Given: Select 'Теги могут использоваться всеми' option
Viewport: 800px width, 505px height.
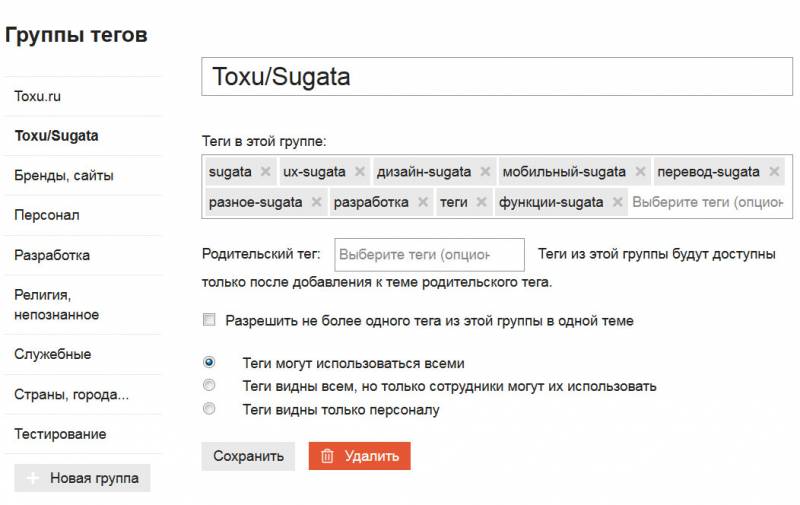Looking at the screenshot, I should click(x=209, y=362).
